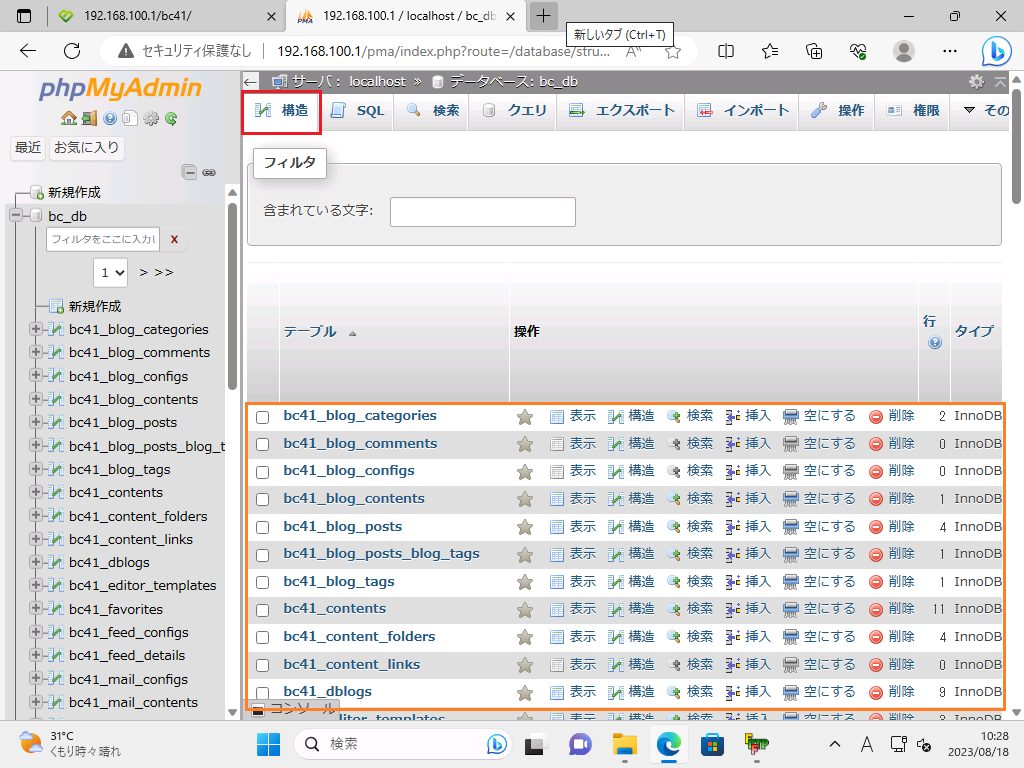
Task: Click the 含まれている文字 filter input field
Action: (x=482, y=212)
